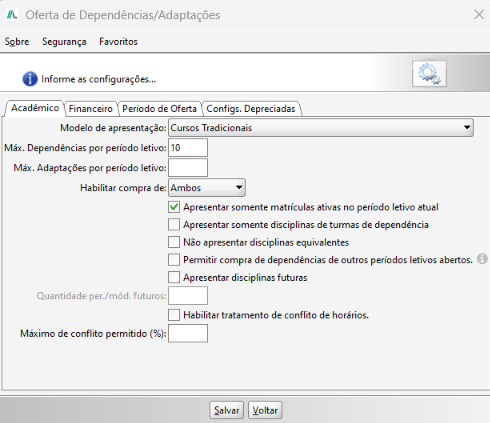The width and height of the screenshot is (490, 423).
Task: Open the Segurança menu
Action: click(64, 42)
